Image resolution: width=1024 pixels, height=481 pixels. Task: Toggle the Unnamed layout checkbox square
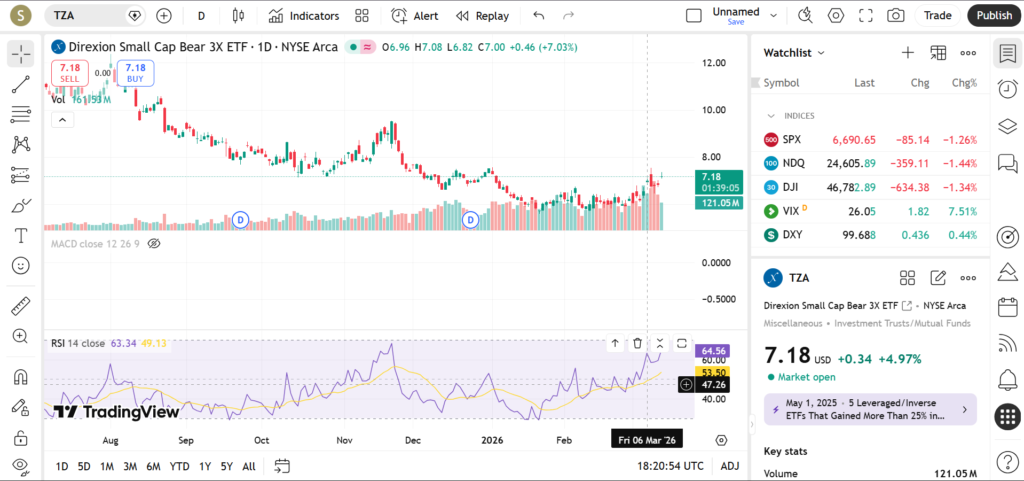pos(693,16)
